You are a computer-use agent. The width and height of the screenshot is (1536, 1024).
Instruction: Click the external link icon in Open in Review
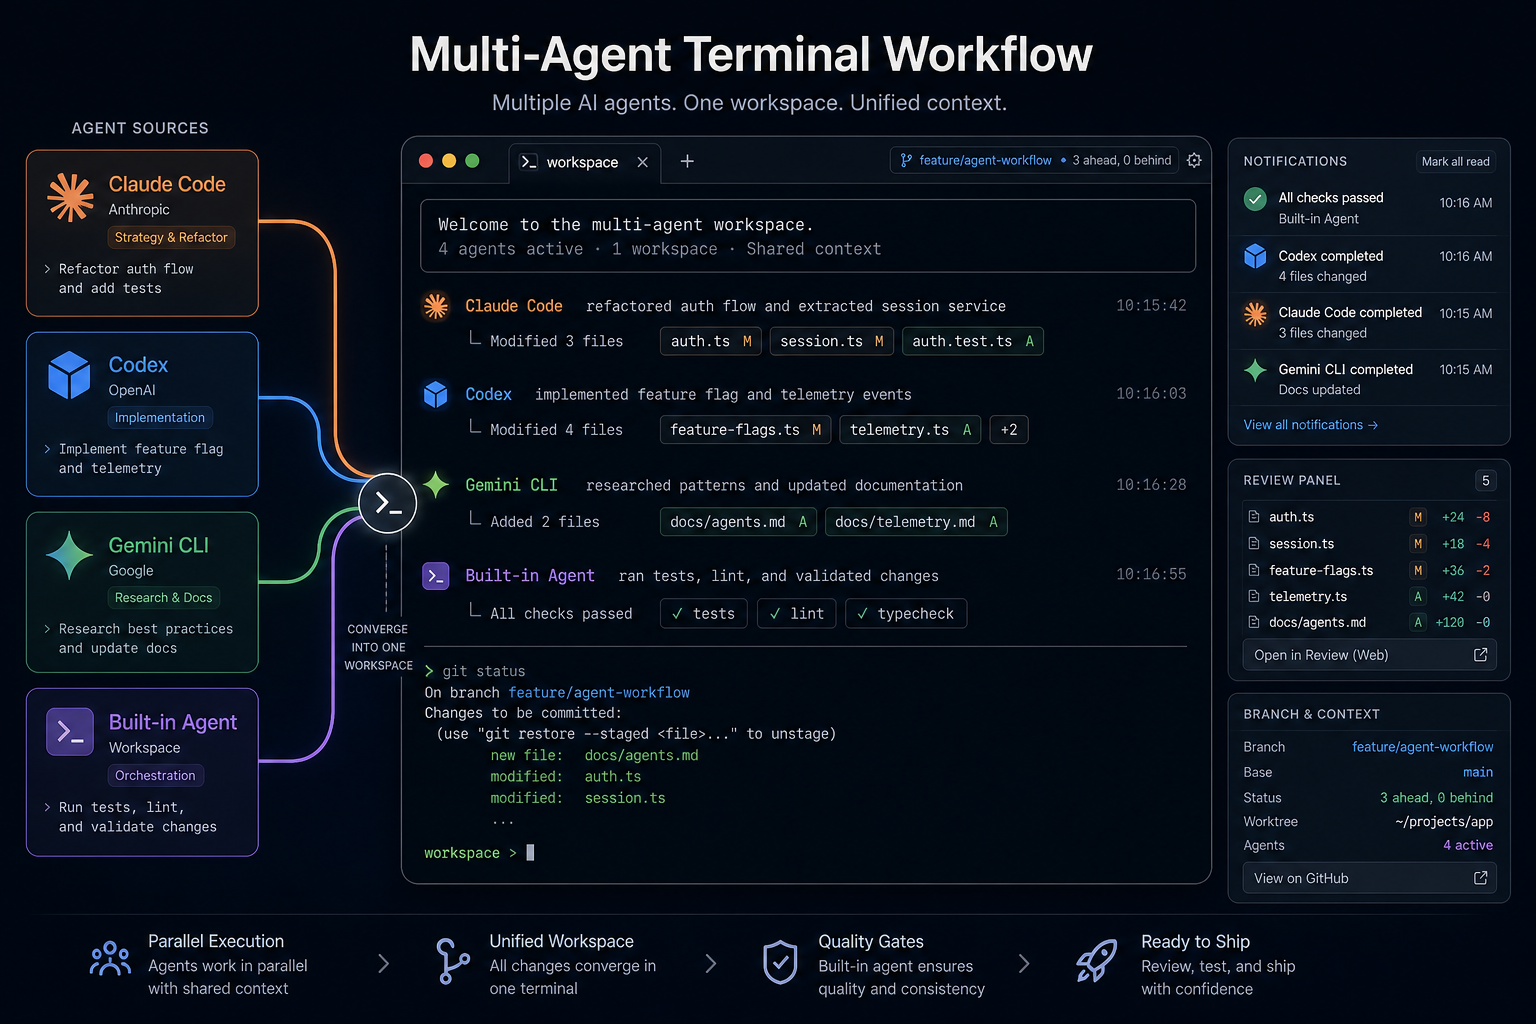coord(1480,655)
